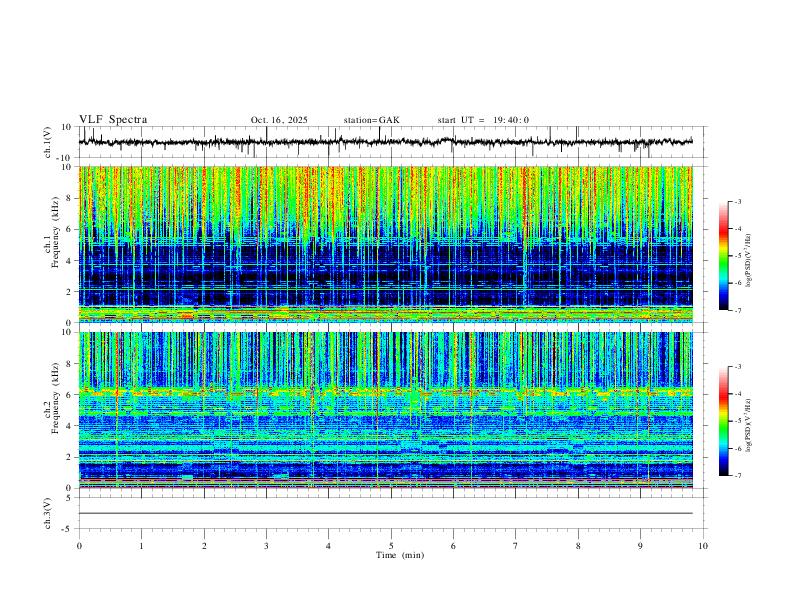Click the ch.1 spectrogram color bar
The image size is (792, 612).
click(x=723, y=256)
